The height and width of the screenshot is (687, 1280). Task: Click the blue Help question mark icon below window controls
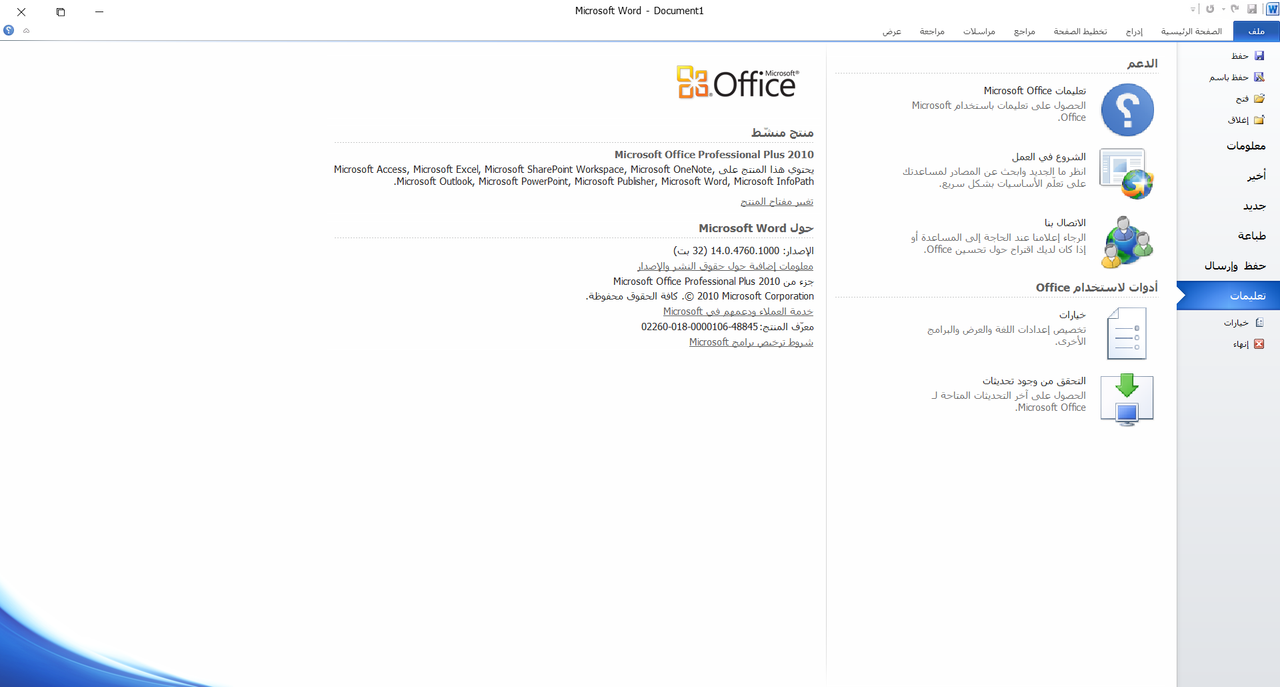[x=9, y=31]
